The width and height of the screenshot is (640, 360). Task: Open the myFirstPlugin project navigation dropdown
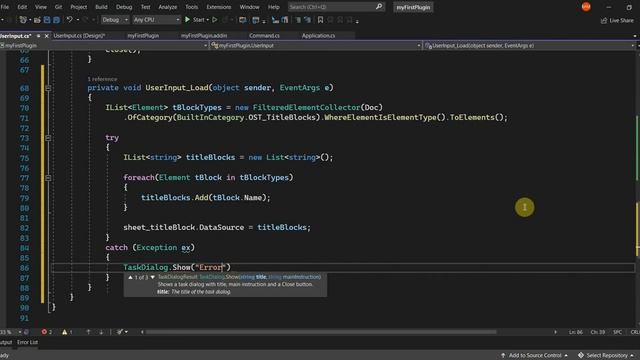click(104, 46)
